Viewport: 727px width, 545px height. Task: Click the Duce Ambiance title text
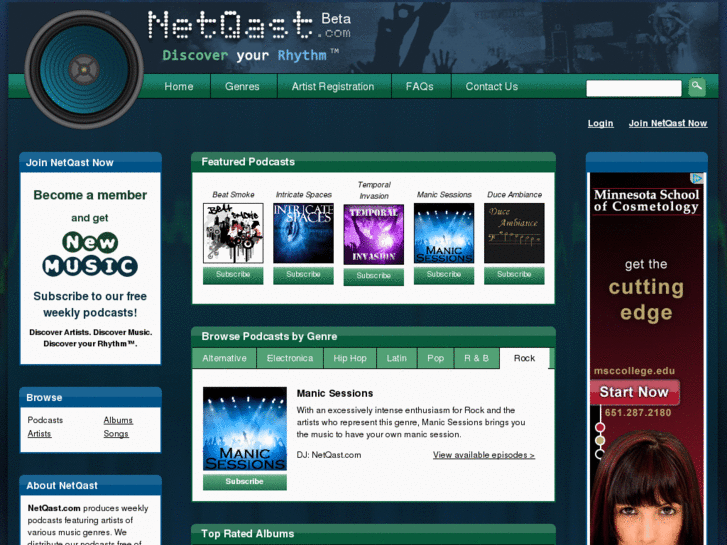point(514,195)
